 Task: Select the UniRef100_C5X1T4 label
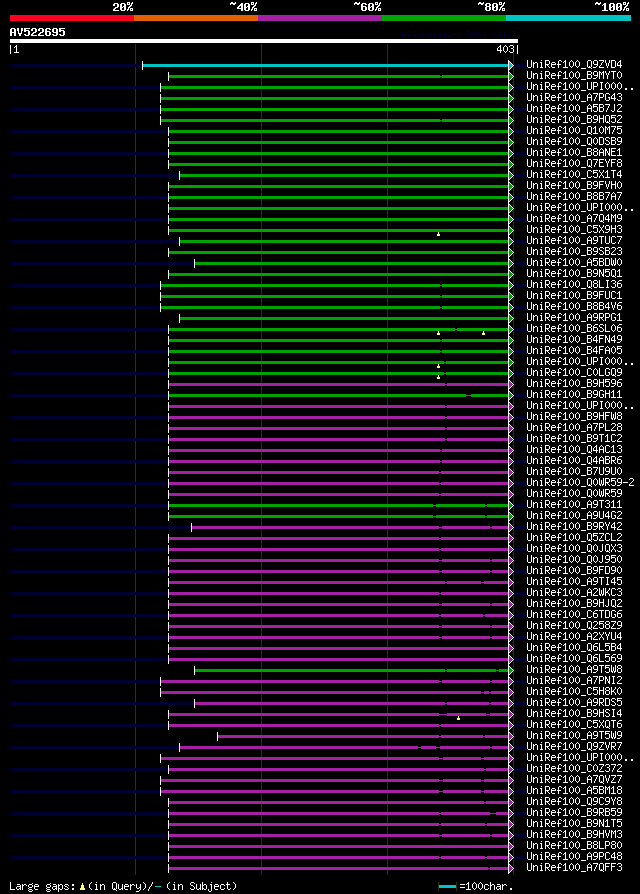coord(574,175)
